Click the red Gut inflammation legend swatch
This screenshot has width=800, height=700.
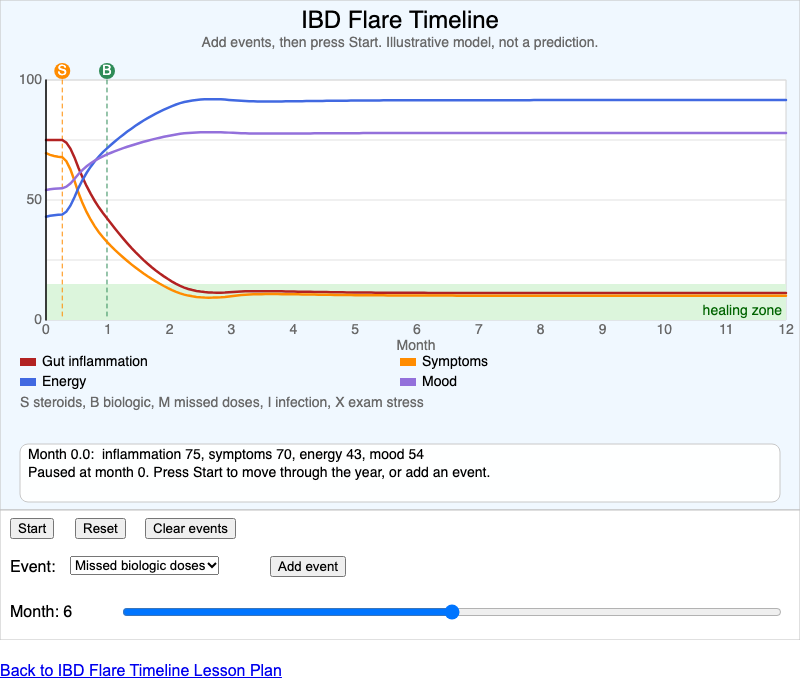[x=28, y=362]
